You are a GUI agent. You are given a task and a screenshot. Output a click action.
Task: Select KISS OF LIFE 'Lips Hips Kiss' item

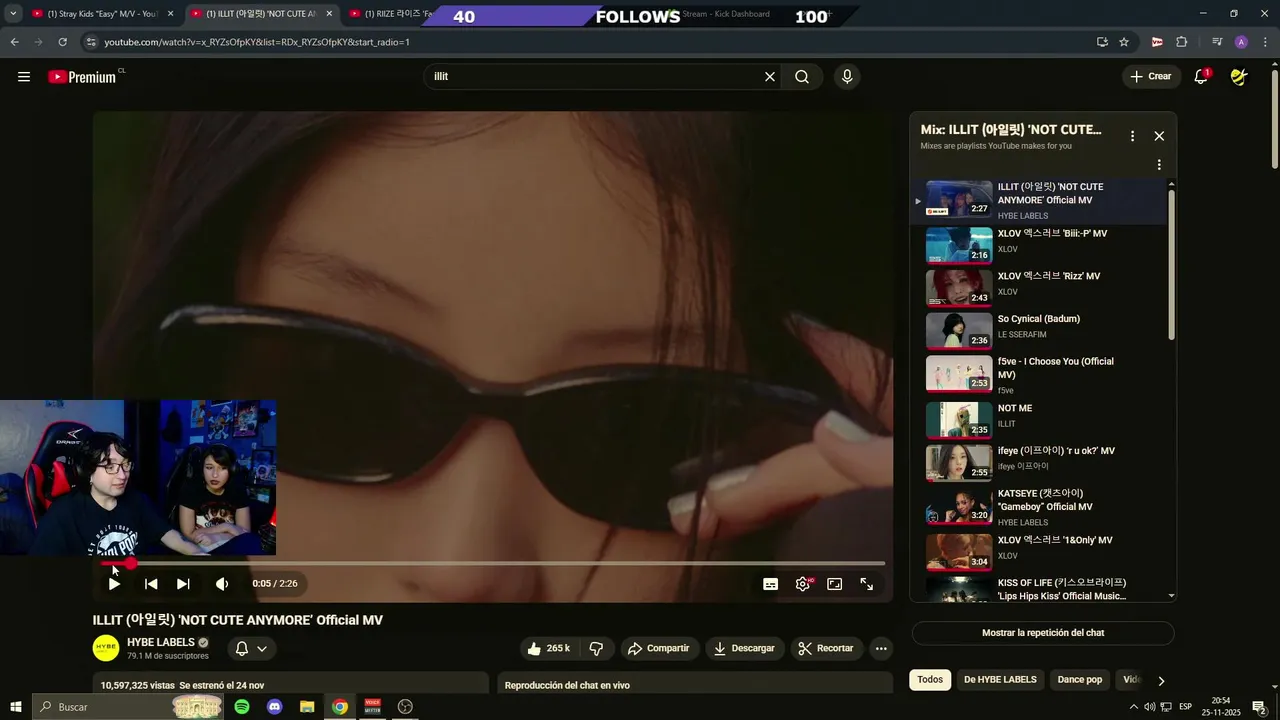pos(1038,588)
